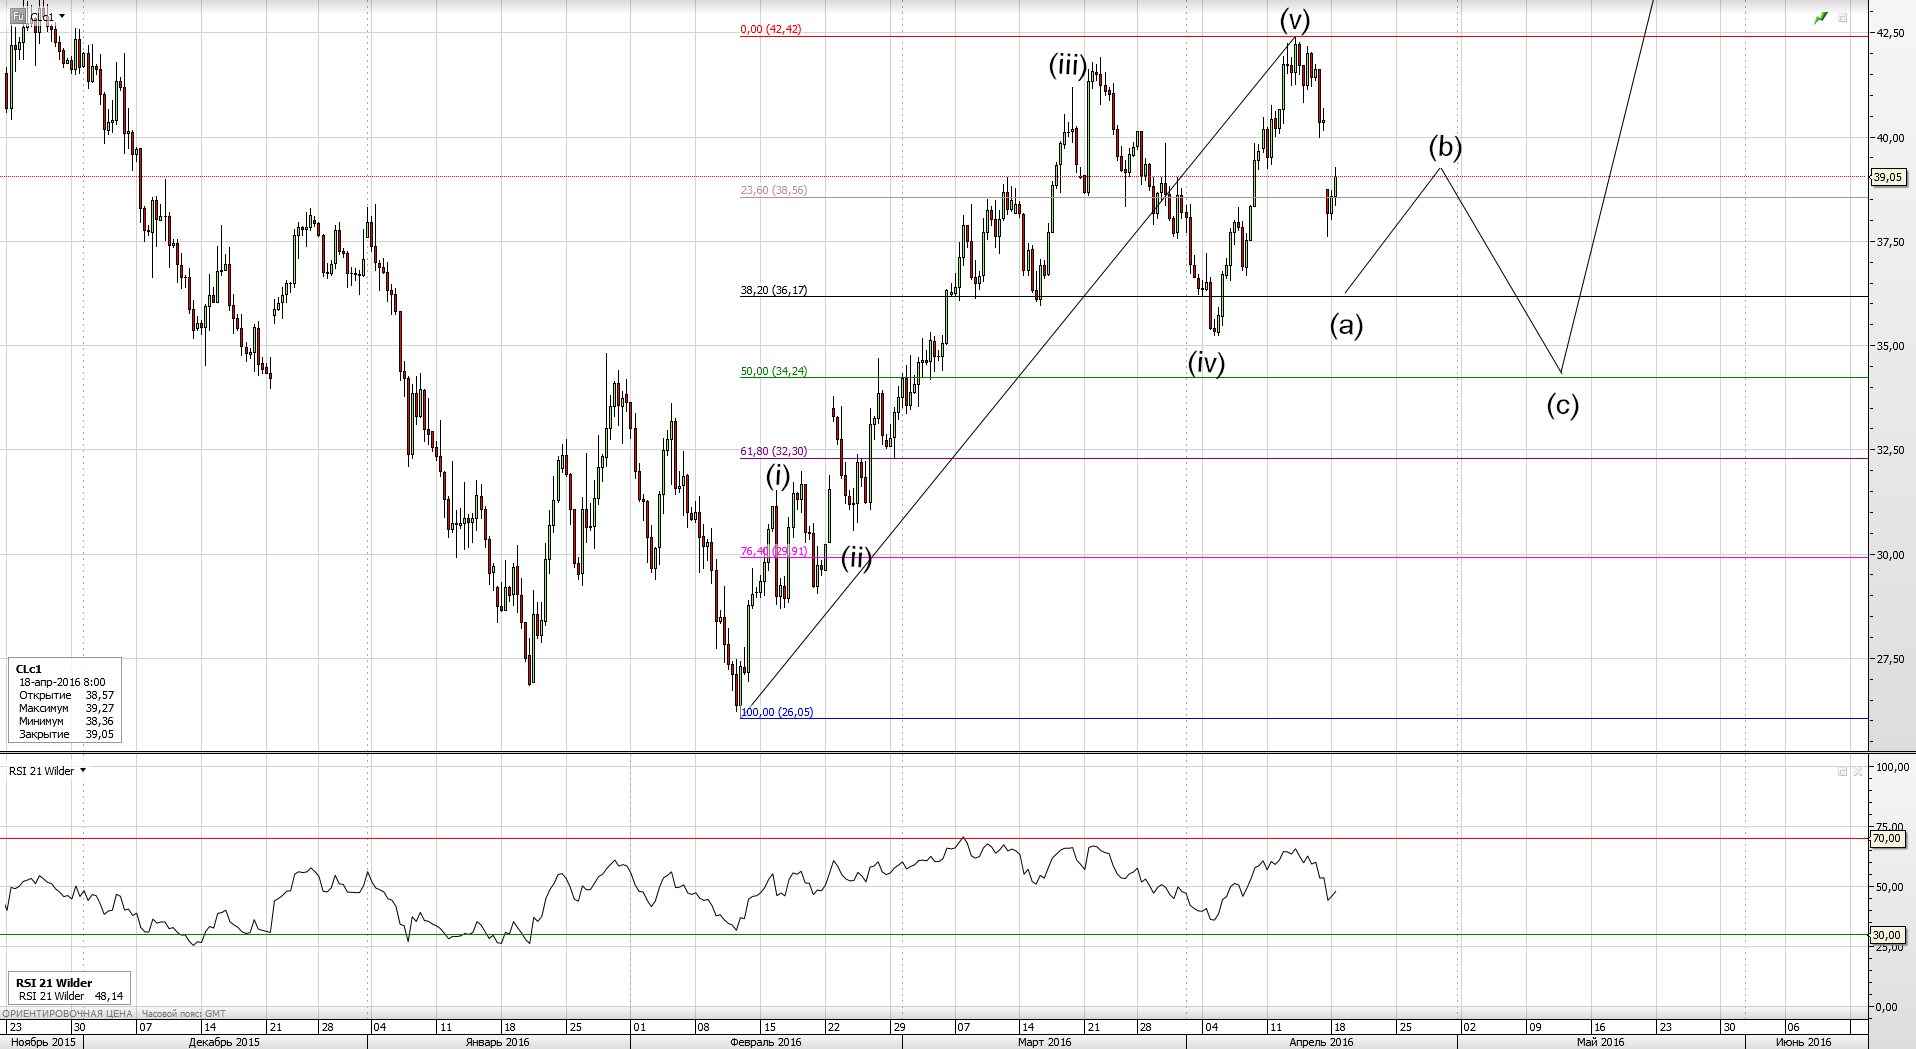The image size is (1916, 1049).
Task: Click the Fu futures instrument badge
Action: [x=17, y=17]
